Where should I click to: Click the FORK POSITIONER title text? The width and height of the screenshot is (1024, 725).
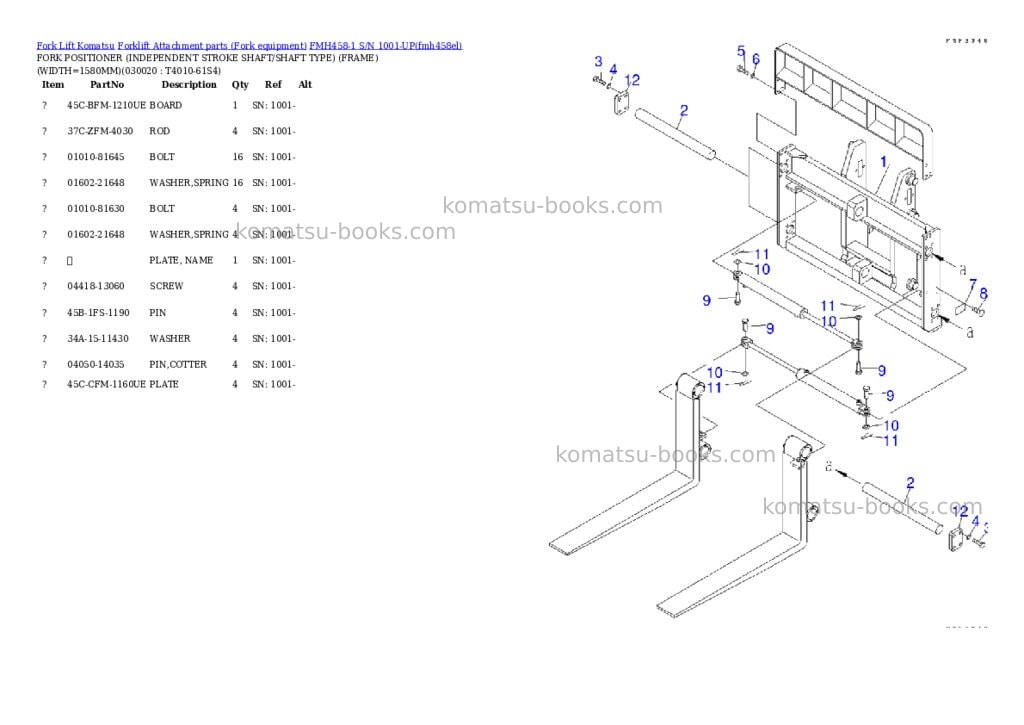[208, 58]
